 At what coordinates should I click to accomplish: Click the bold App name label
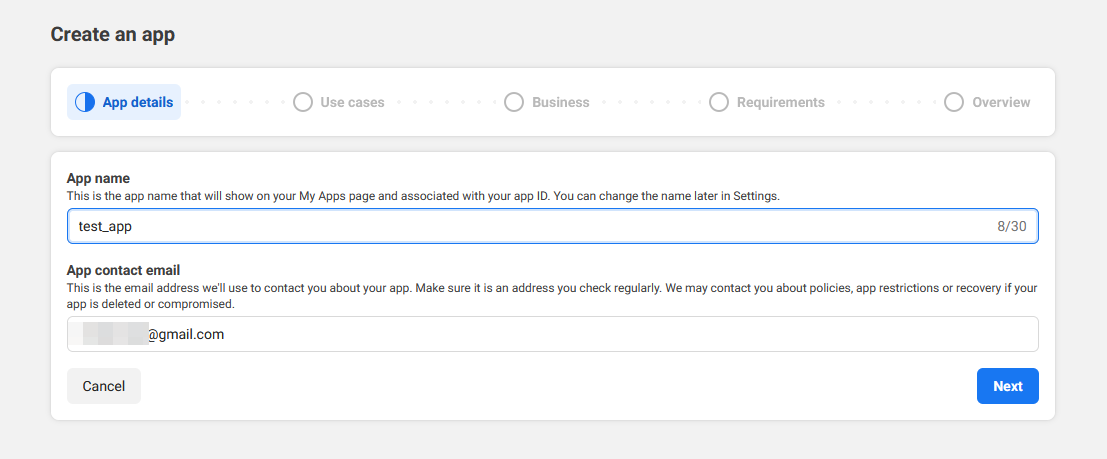98,179
